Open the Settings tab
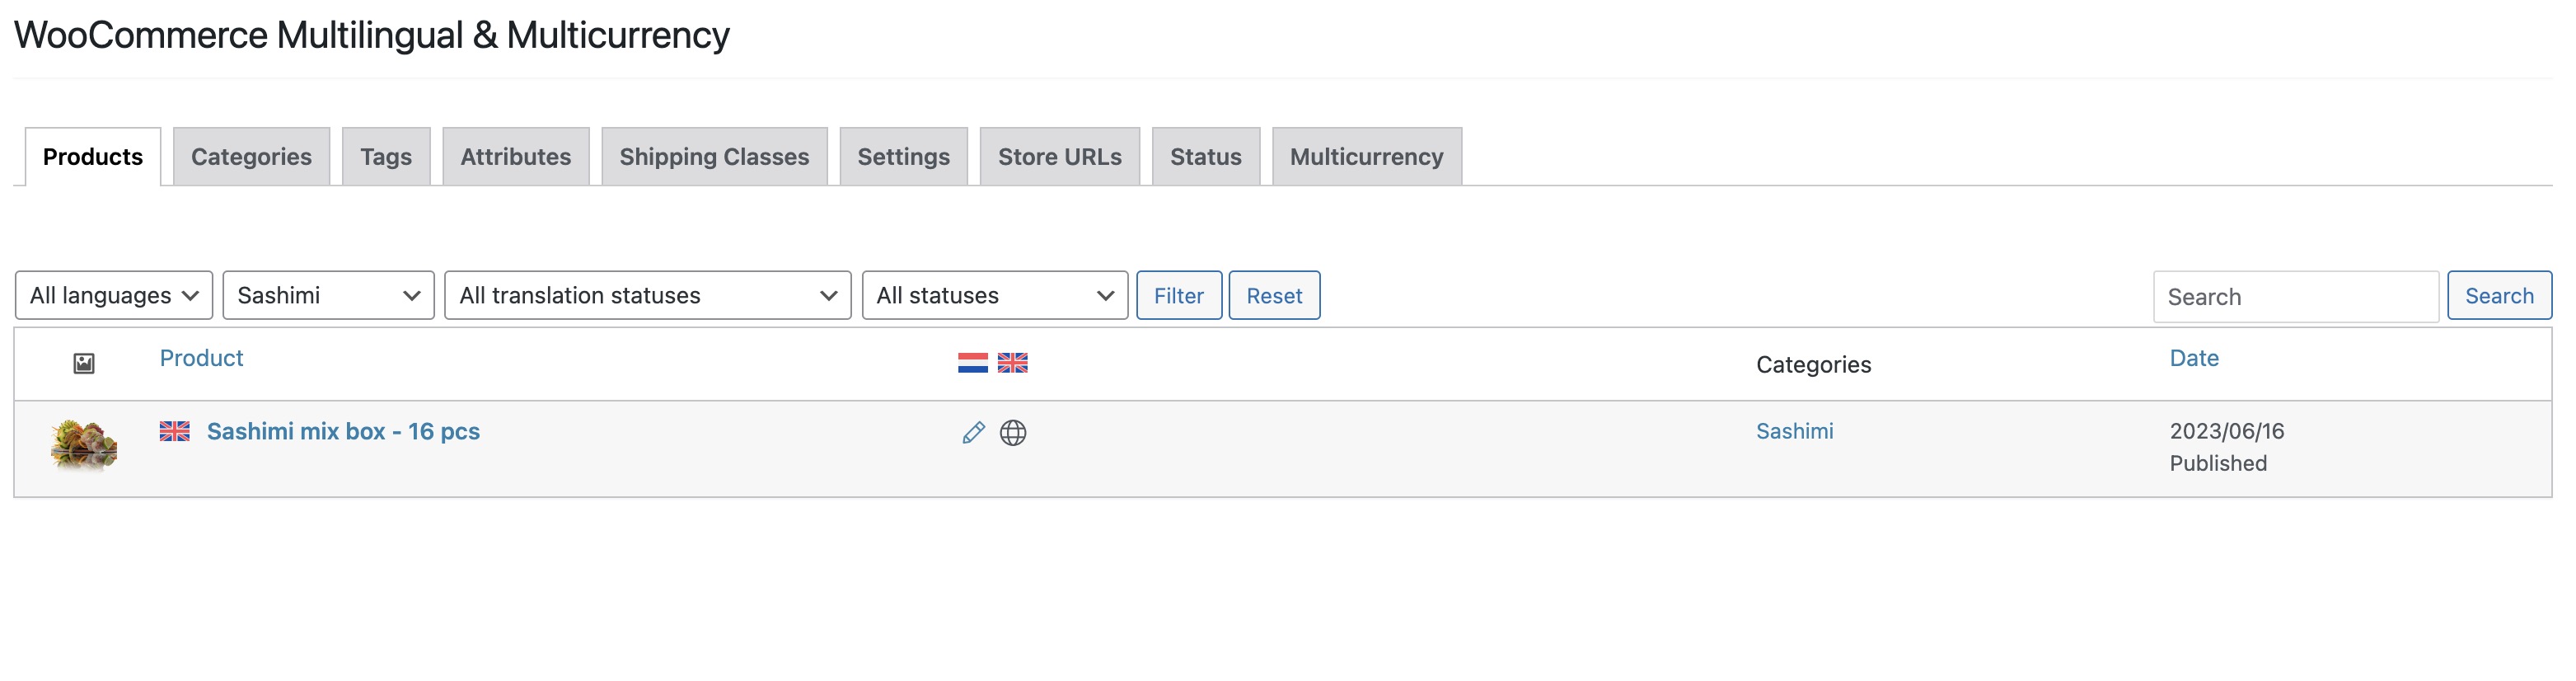Viewport: 2576px width, 681px height. click(x=903, y=157)
